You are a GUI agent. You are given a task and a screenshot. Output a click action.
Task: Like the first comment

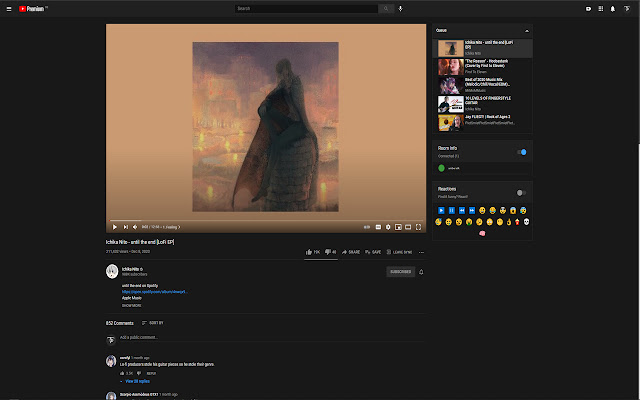(122, 373)
